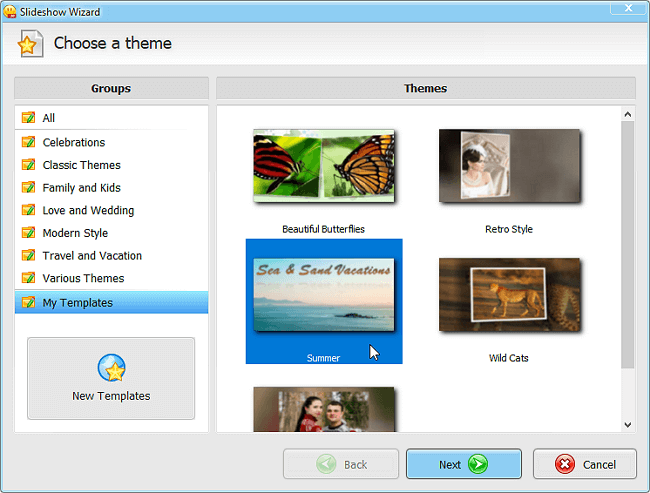Click the icon next to My Templates
Screen dimensions: 650x493
(28, 303)
